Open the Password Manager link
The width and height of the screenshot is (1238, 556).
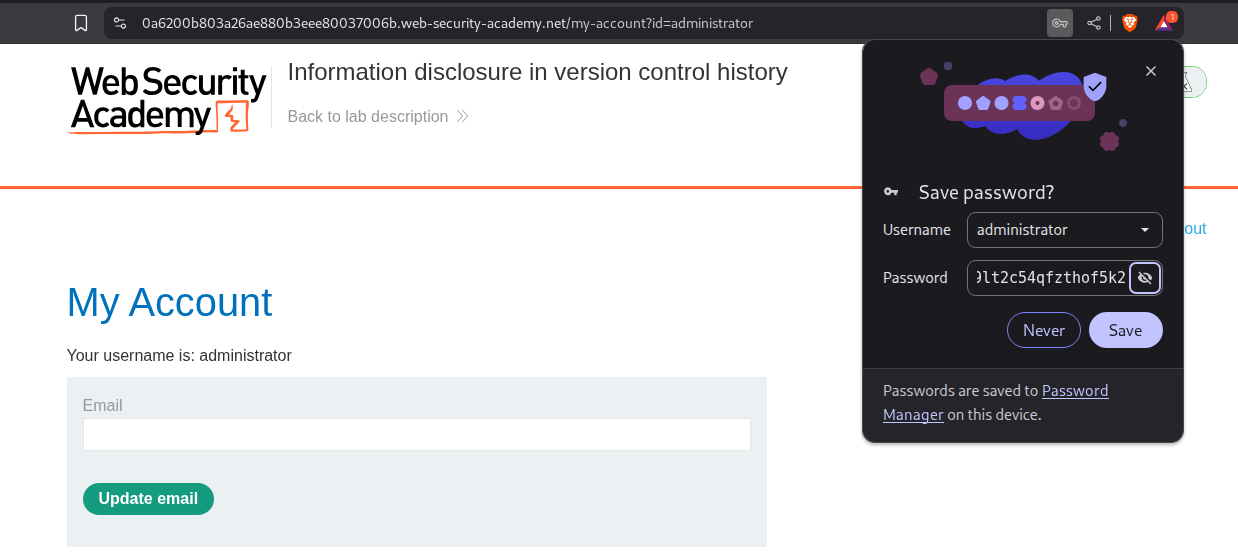point(995,402)
